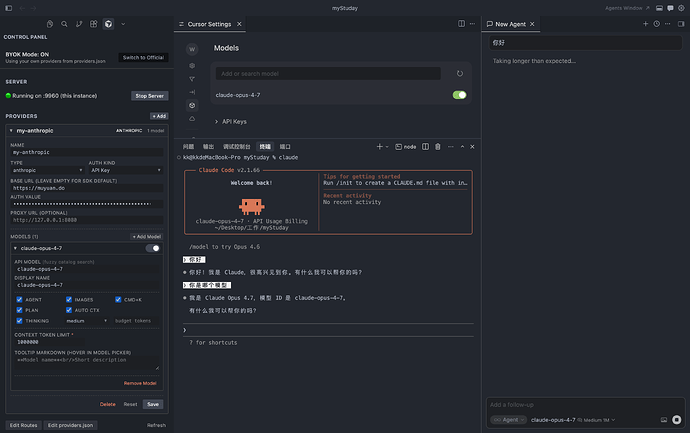Click the + Add Model button
690x433 pixels.
point(147,237)
